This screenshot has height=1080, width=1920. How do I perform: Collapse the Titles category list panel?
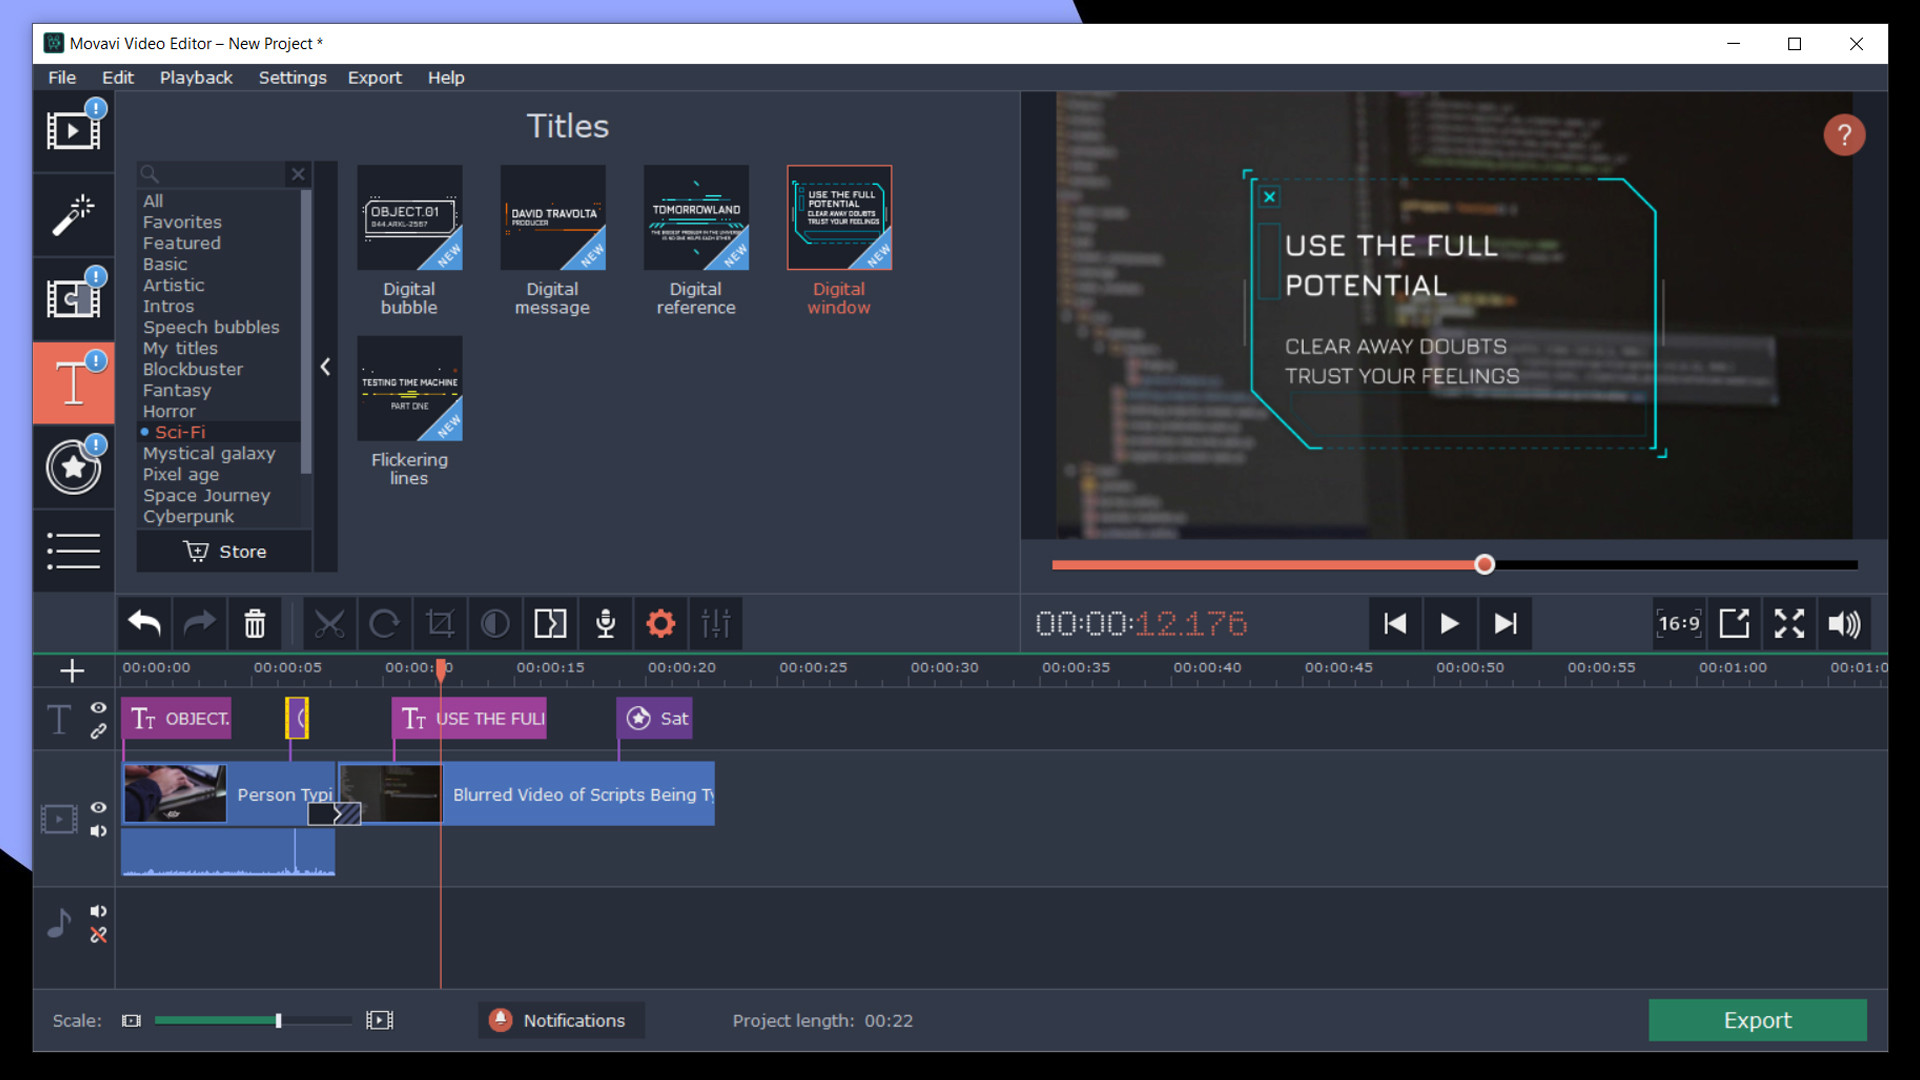(325, 367)
